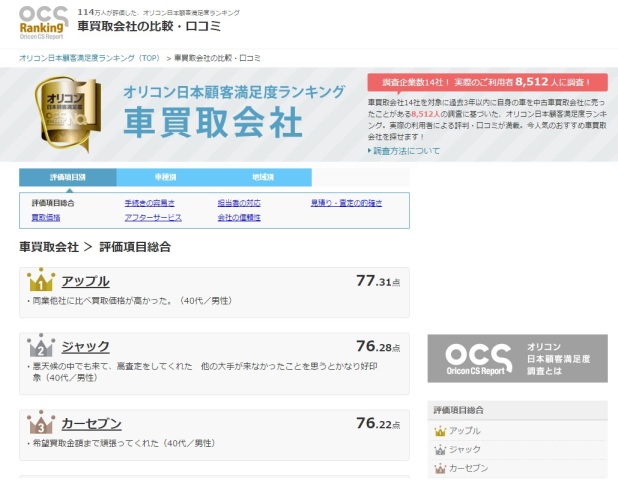
Task: Click the small bronze crown next to カーセブン in the sidebar
Action: [x=440, y=467]
